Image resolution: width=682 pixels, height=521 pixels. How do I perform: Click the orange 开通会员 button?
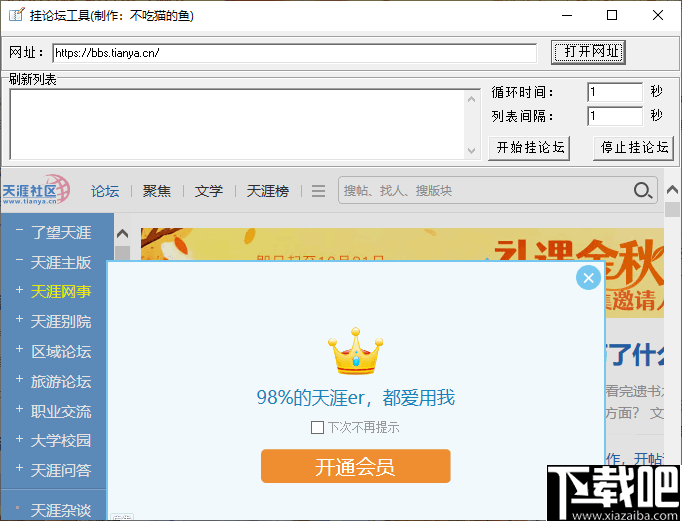click(355, 467)
